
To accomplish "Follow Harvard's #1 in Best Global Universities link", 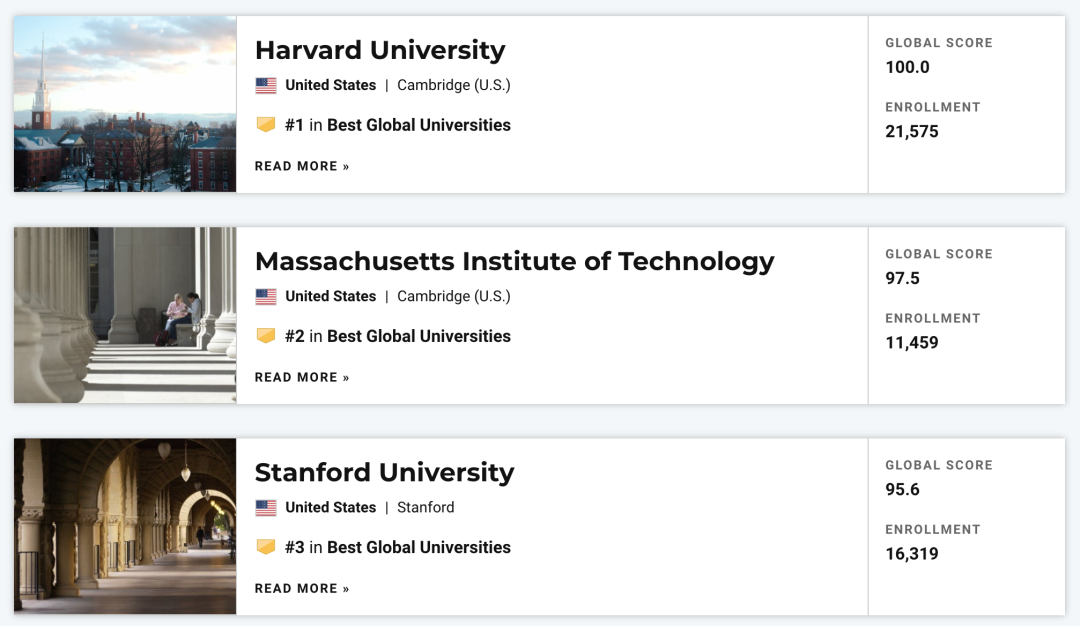I will tap(398, 125).
